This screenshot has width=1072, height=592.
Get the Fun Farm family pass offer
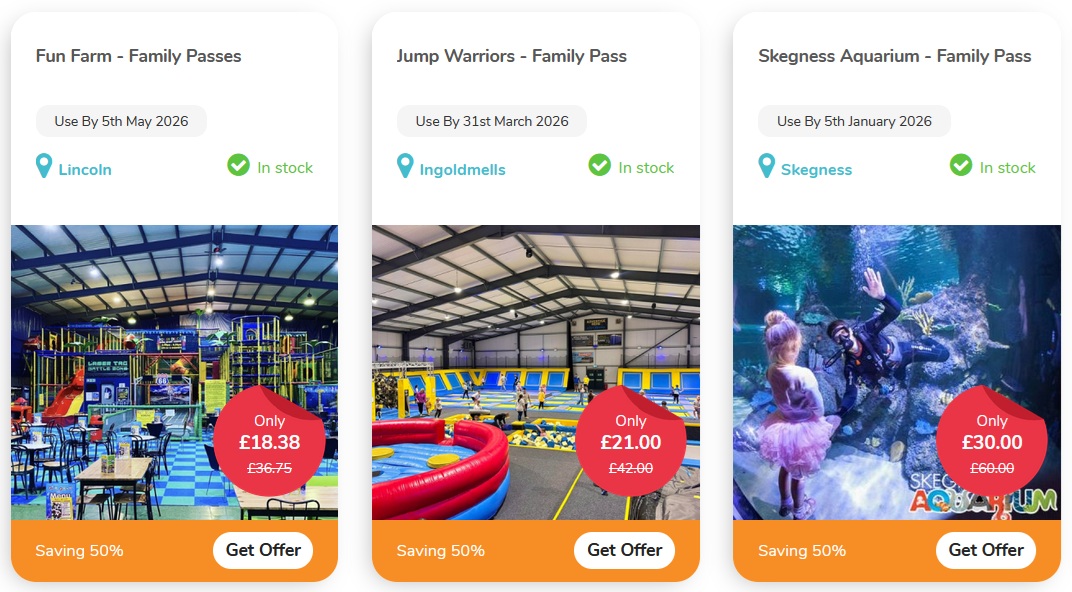point(263,550)
